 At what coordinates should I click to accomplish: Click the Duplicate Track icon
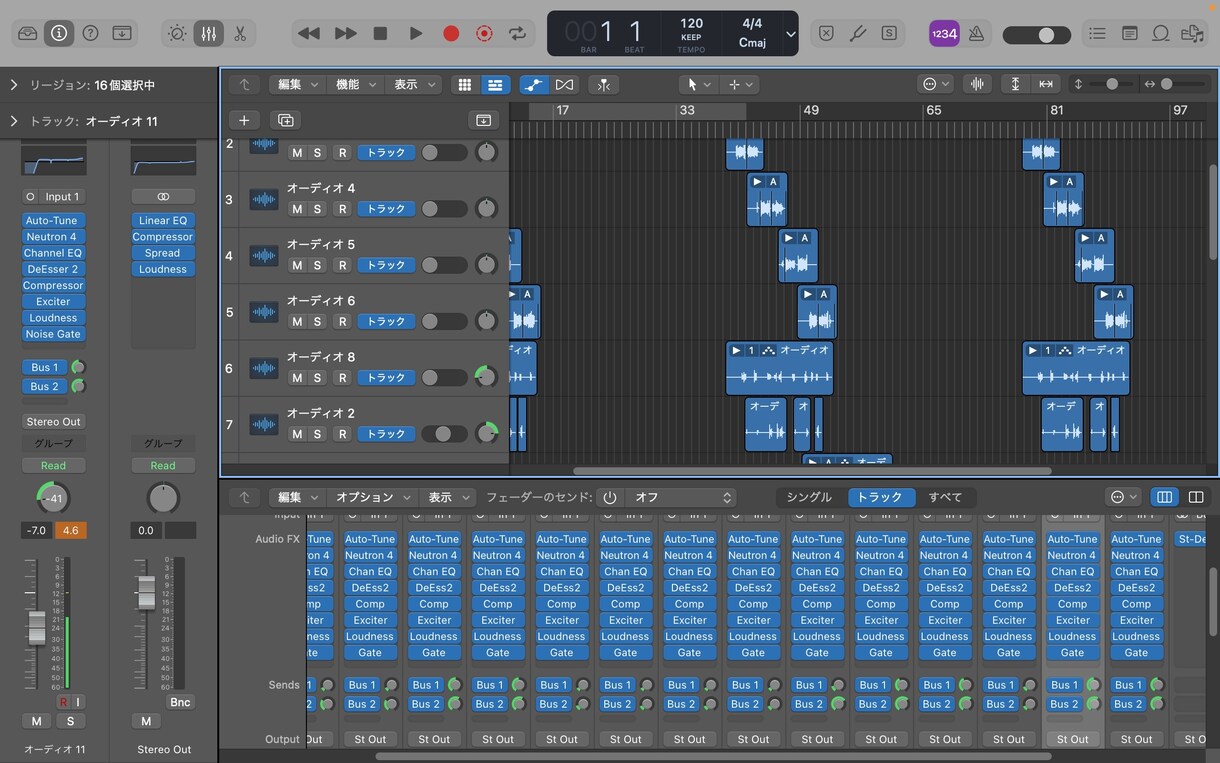tap(285, 120)
